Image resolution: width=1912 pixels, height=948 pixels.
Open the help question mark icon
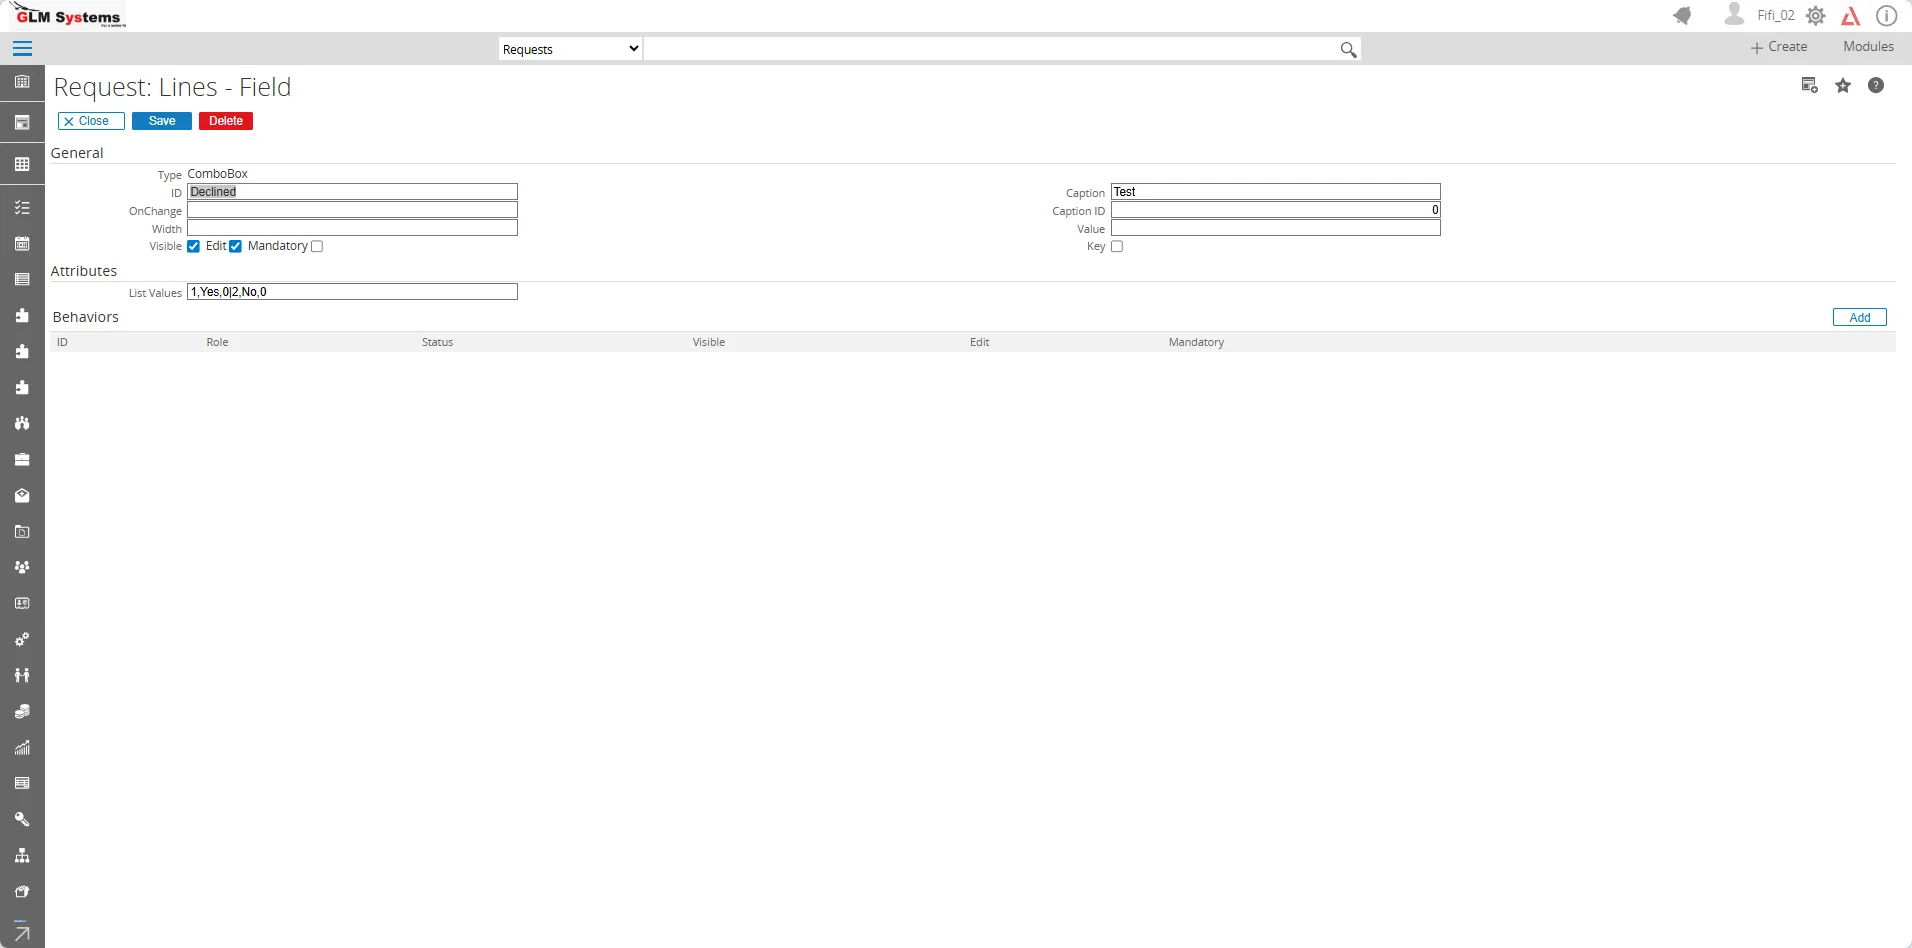[x=1876, y=86]
